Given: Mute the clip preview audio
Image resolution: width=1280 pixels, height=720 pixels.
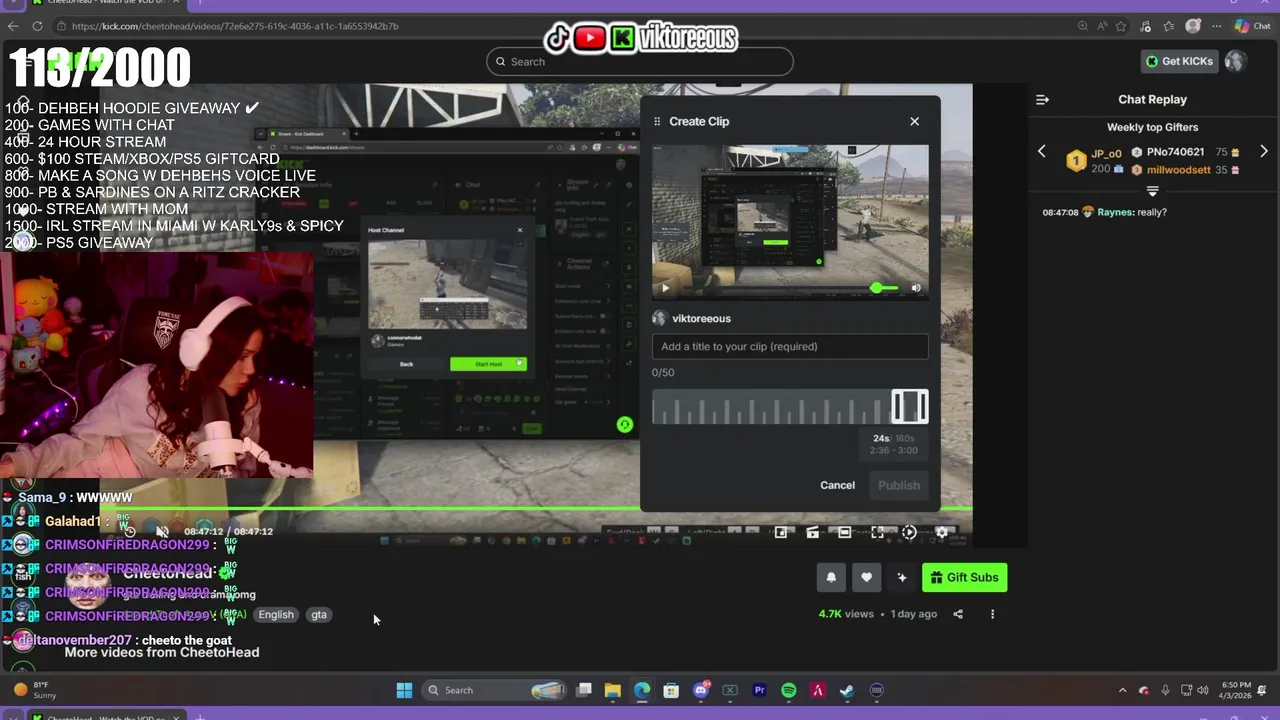Looking at the screenshot, I should pos(916,288).
